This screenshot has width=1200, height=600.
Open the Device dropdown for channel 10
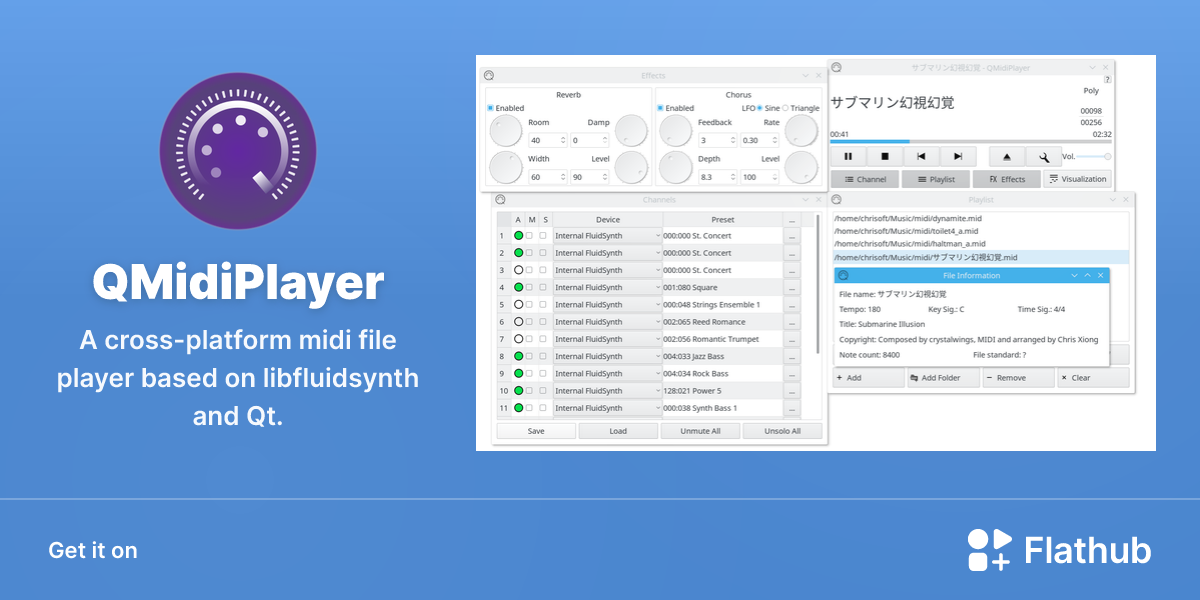tap(607, 391)
